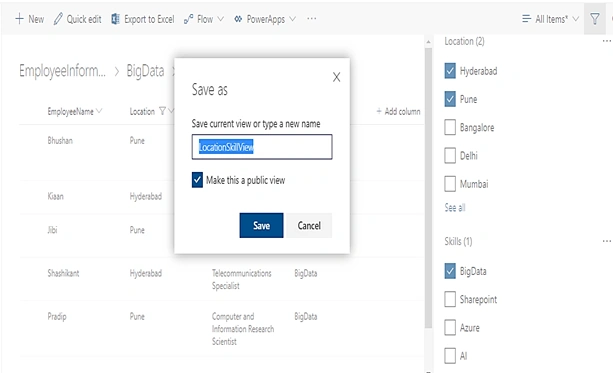Click the Save button
Viewport: 613px width, 373px height.
click(x=261, y=225)
